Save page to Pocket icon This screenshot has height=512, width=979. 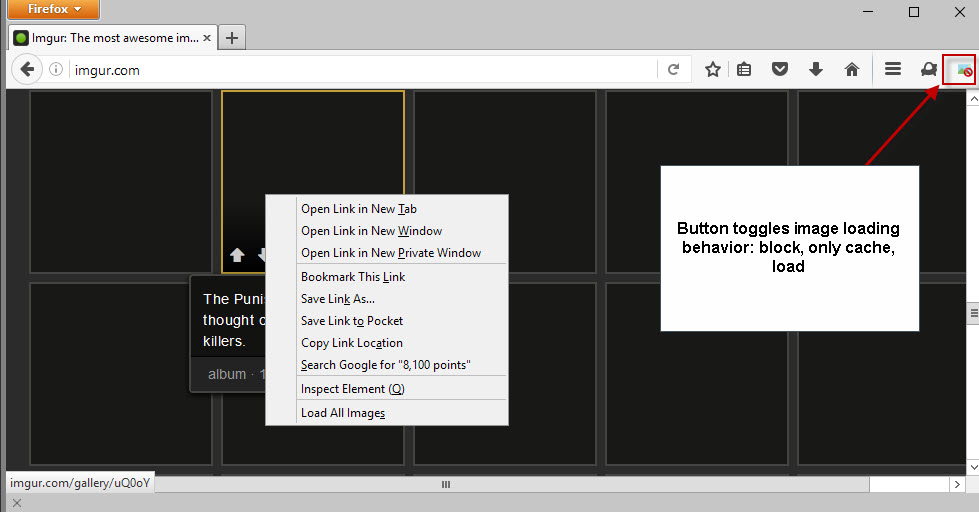[780, 69]
